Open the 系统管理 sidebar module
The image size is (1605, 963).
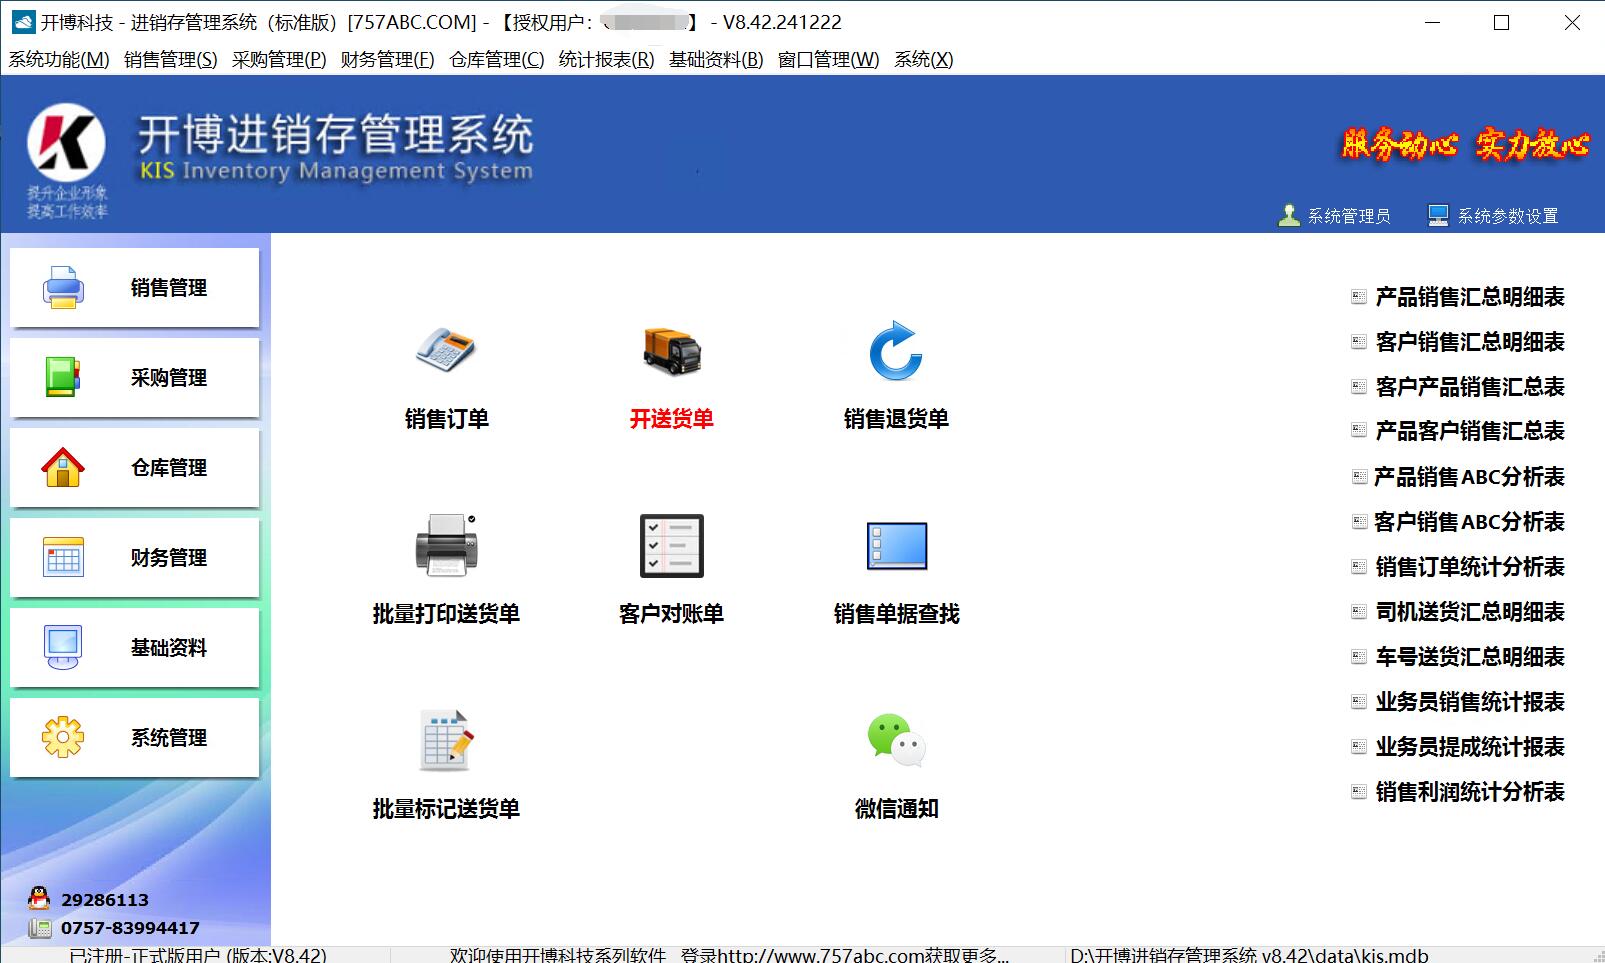click(x=135, y=738)
